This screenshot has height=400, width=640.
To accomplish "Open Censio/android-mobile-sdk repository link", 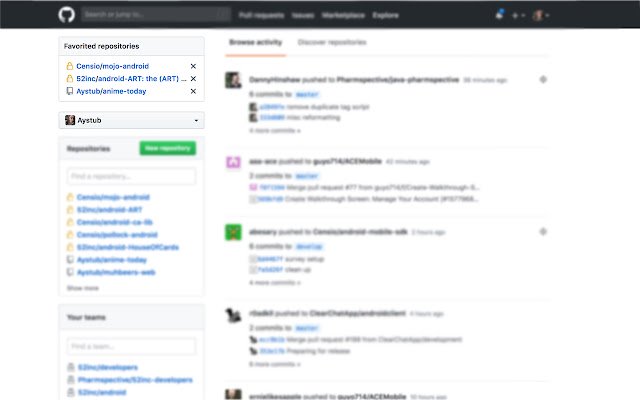I will coord(360,232).
